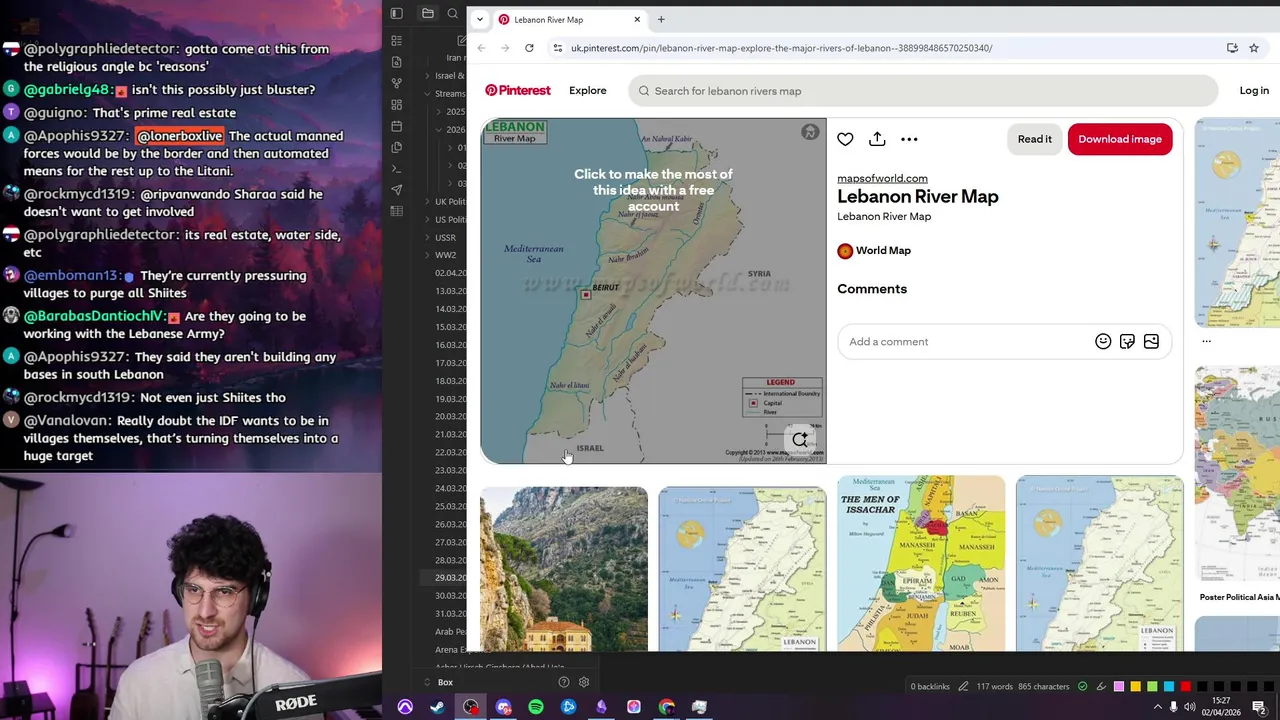
Task: Open Obsidian command palette terminal icon
Action: click(x=397, y=168)
